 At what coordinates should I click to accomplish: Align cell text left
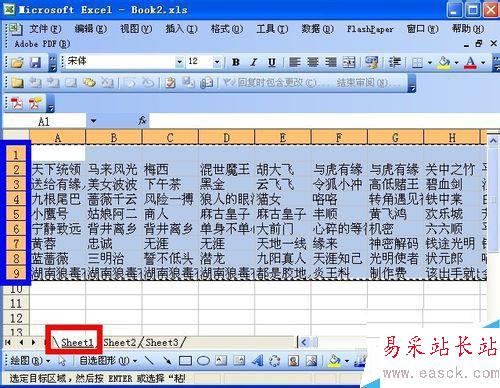pyautogui.click(x=295, y=62)
